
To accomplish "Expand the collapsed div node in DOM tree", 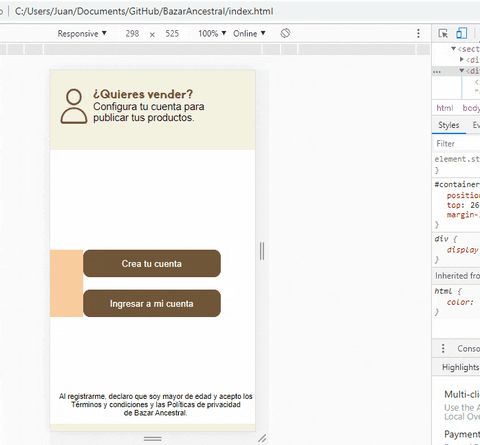I will pyautogui.click(x=462, y=59).
